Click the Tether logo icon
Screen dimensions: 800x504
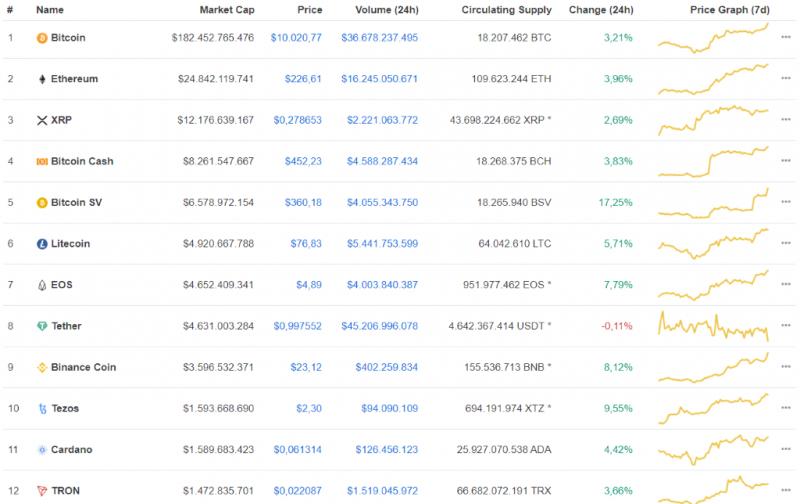[x=42, y=326]
